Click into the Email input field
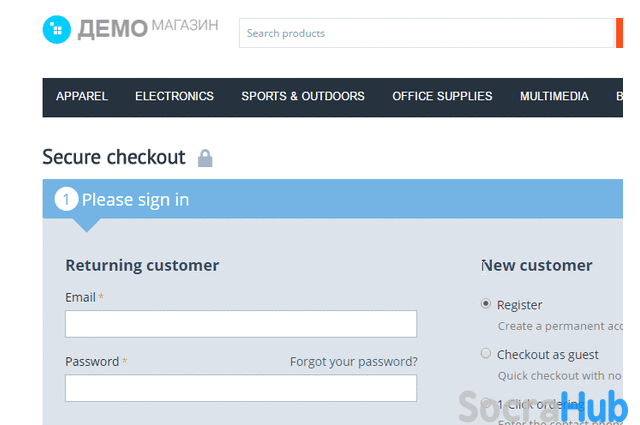The height and width of the screenshot is (425, 640). coord(241,324)
